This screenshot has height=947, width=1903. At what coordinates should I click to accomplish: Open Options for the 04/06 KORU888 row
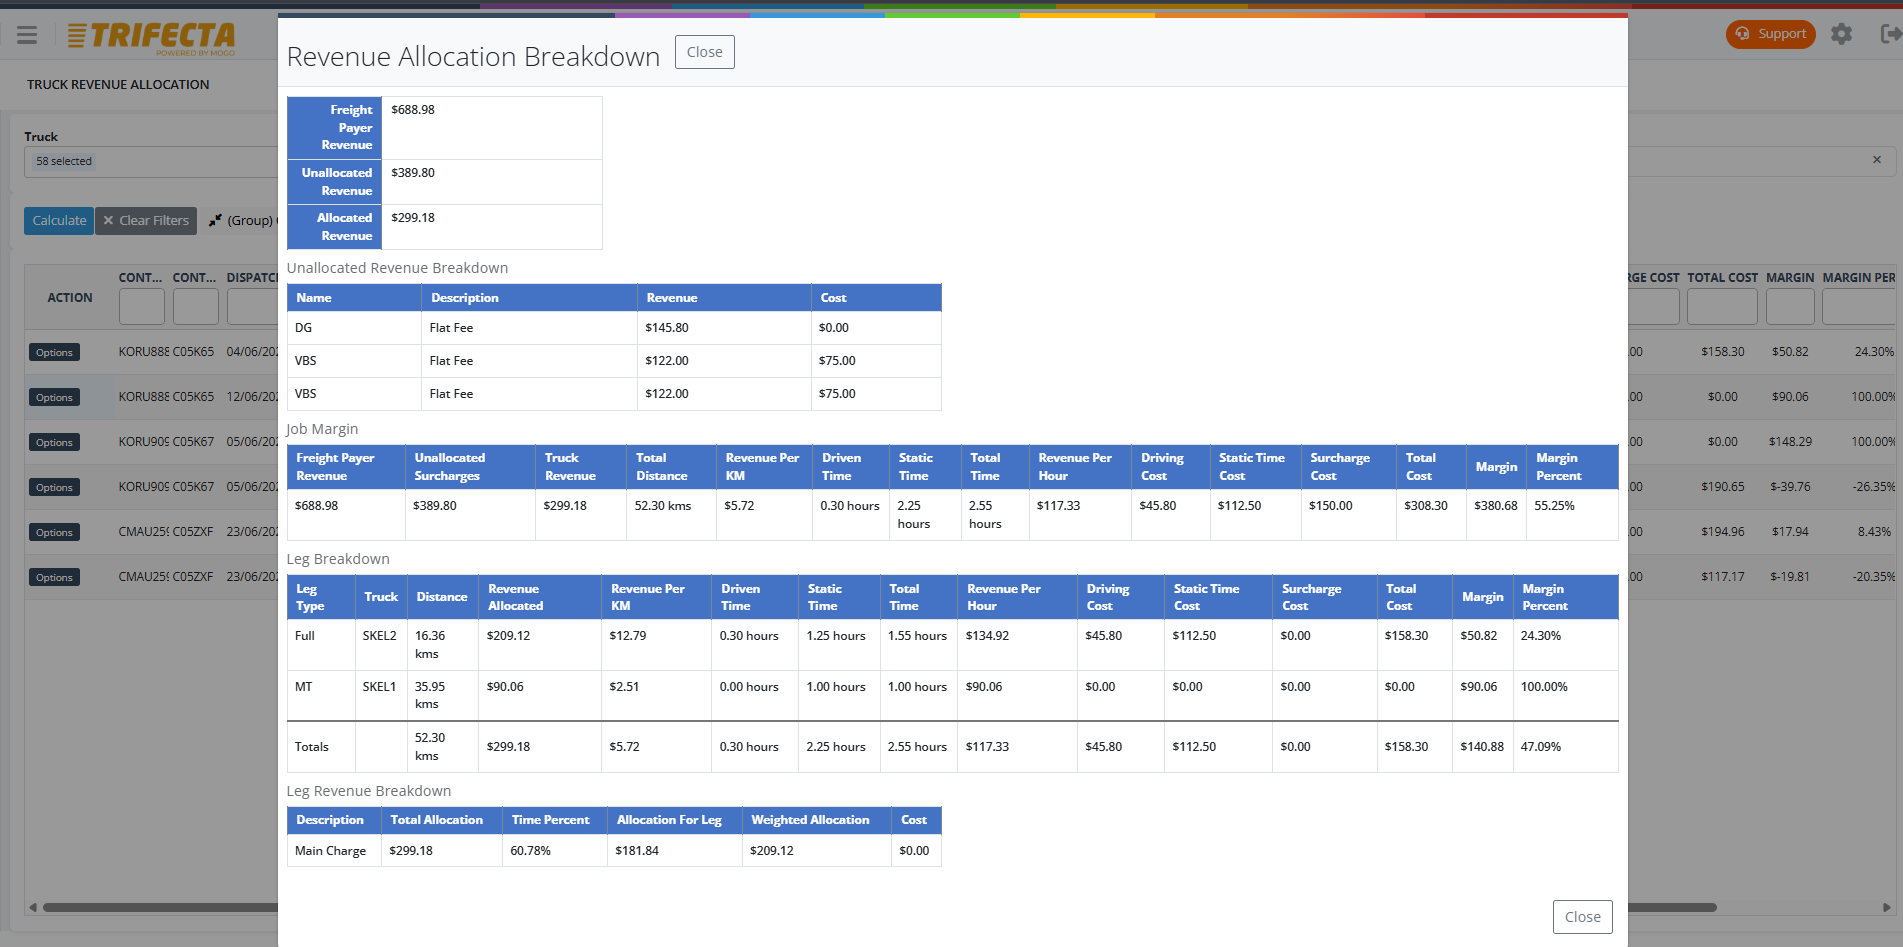[x=54, y=352]
